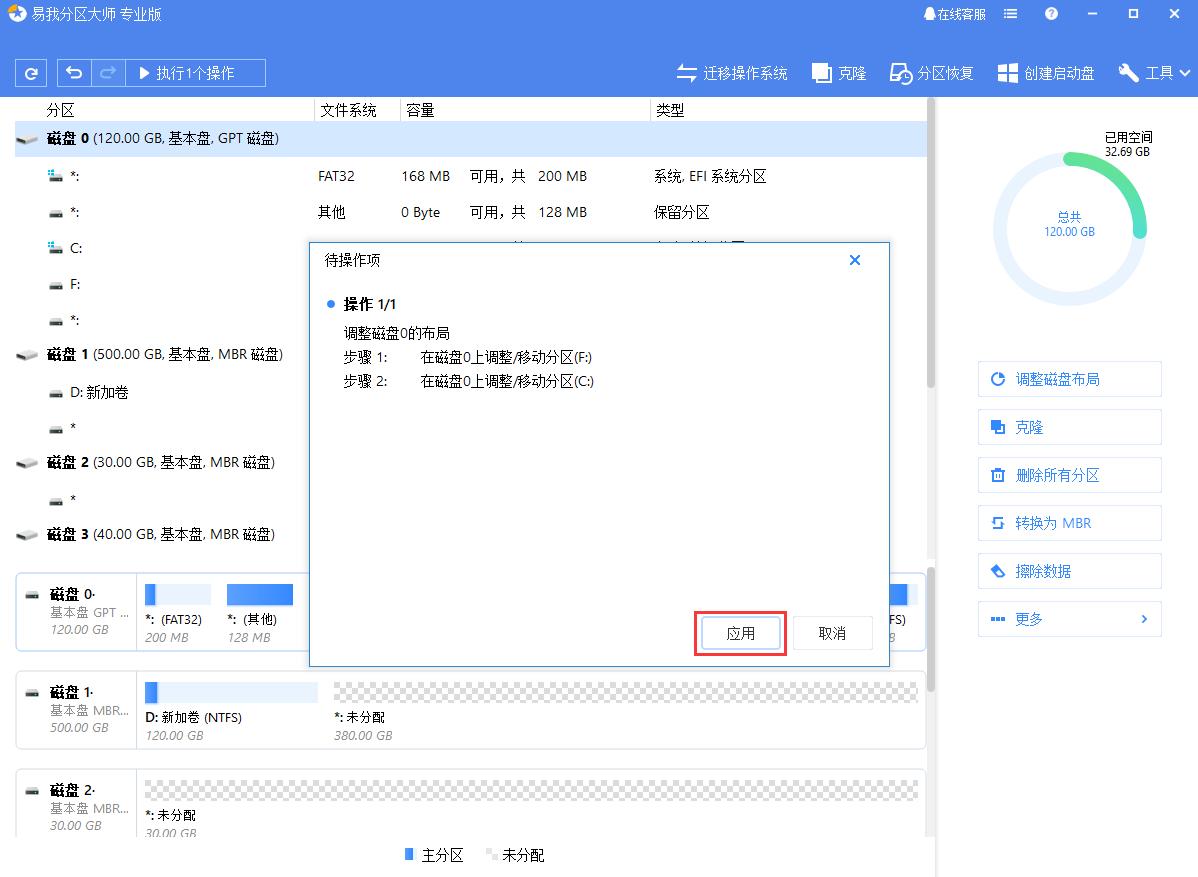The height and width of the screenshot is (877, 1198).
Task: Launch 创建启动盘 (Create Bootable Disk)
Action: (x=1045, y=72)
